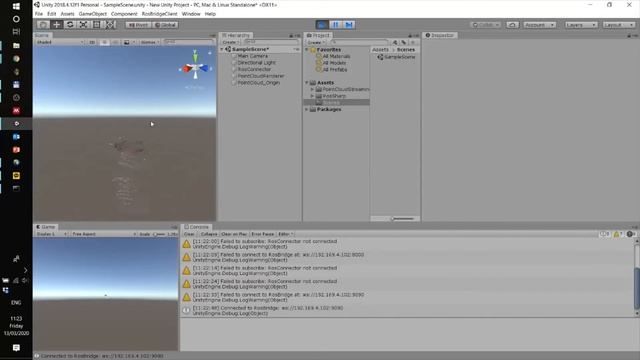
Task: Select the combined Transform tool
Action: click(111, 25)
